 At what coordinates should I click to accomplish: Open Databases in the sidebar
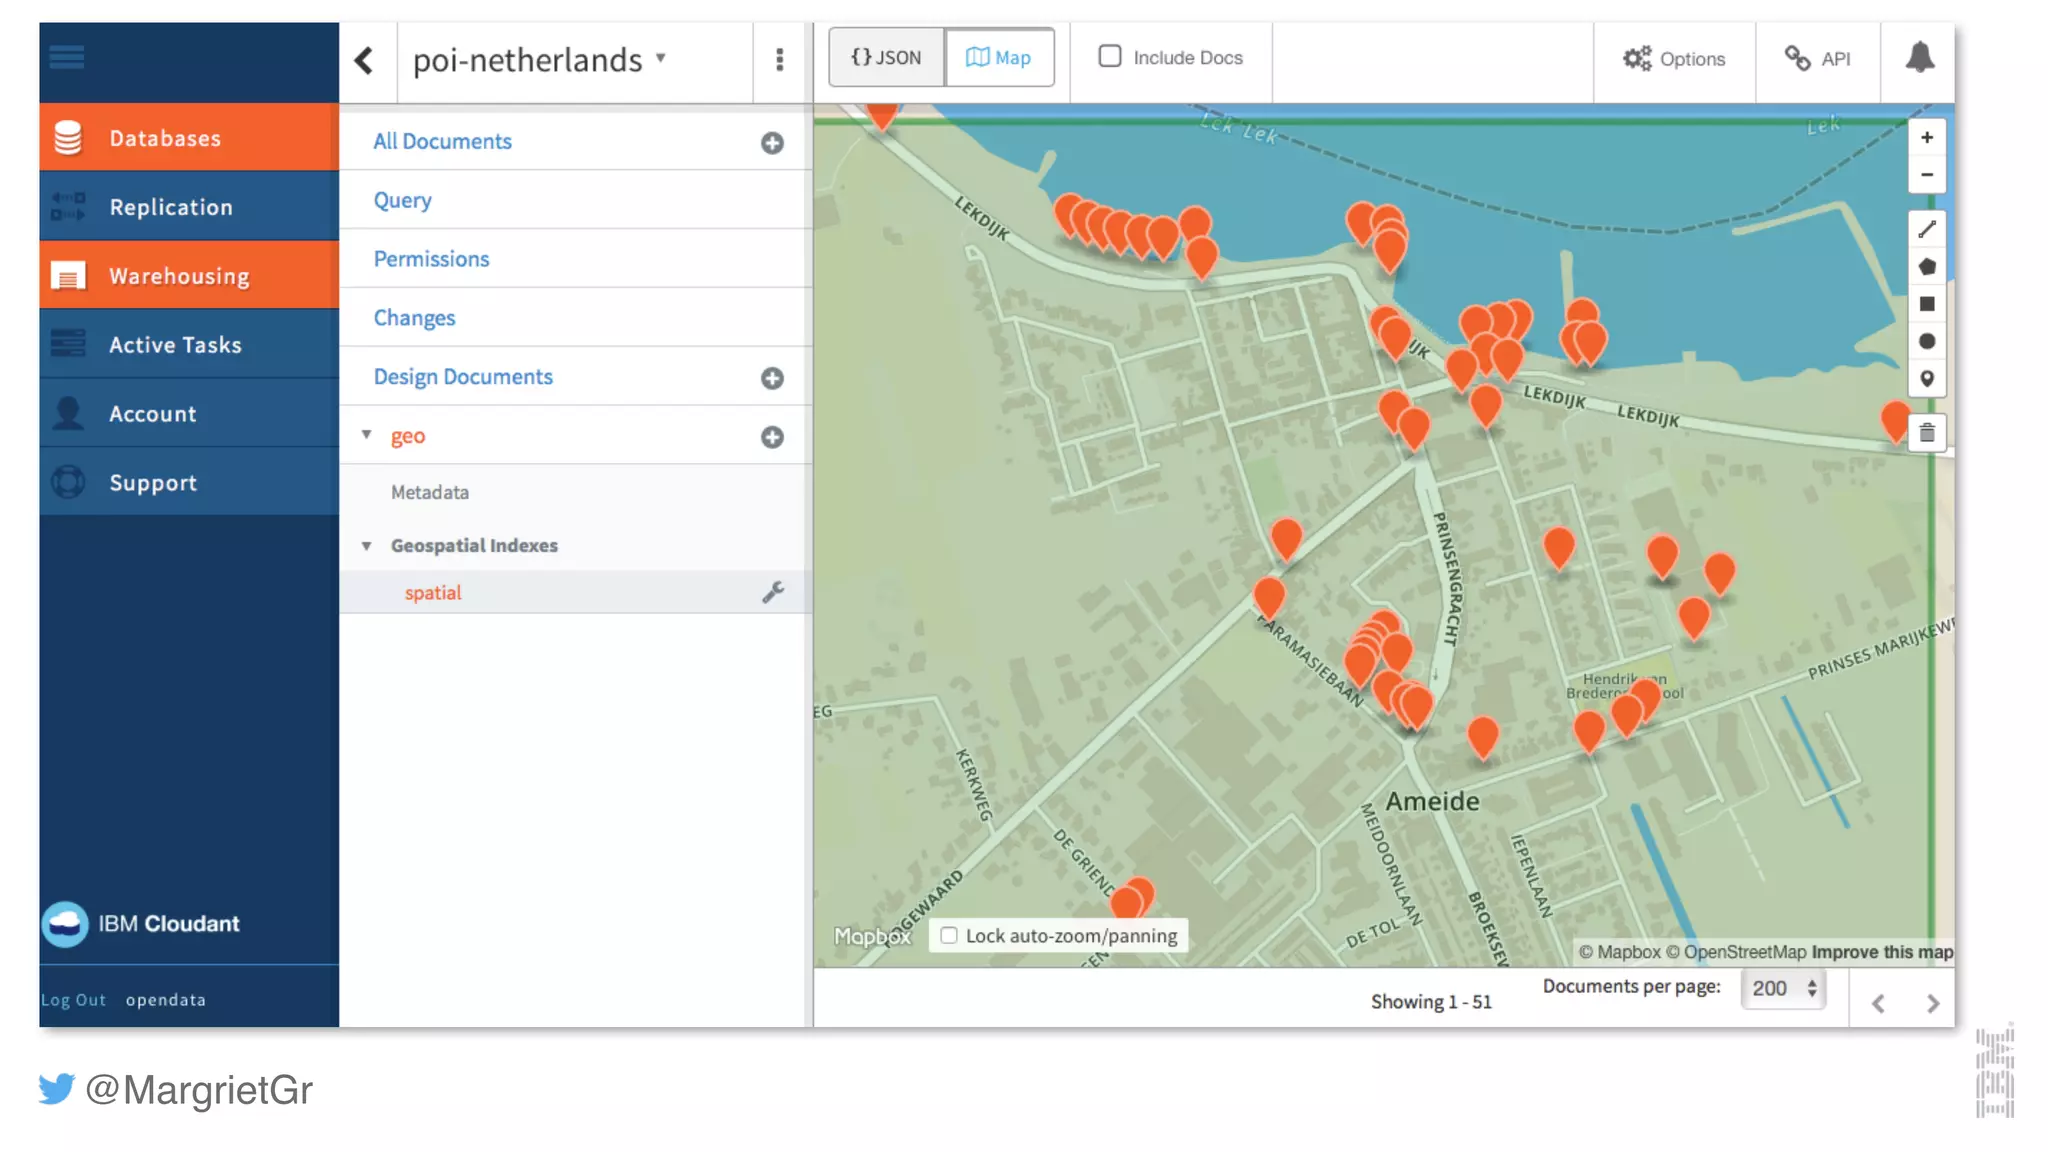[189, 138]
